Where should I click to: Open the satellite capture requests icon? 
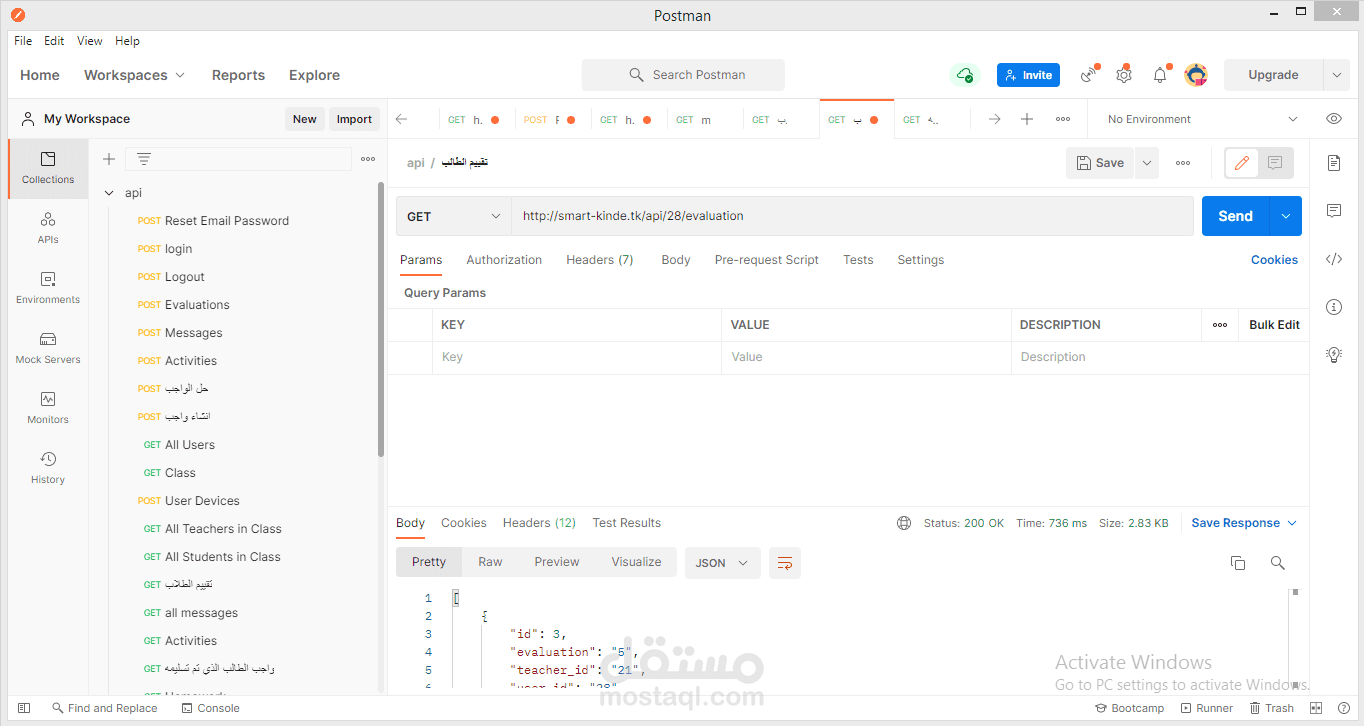[x=1089, y=75]
